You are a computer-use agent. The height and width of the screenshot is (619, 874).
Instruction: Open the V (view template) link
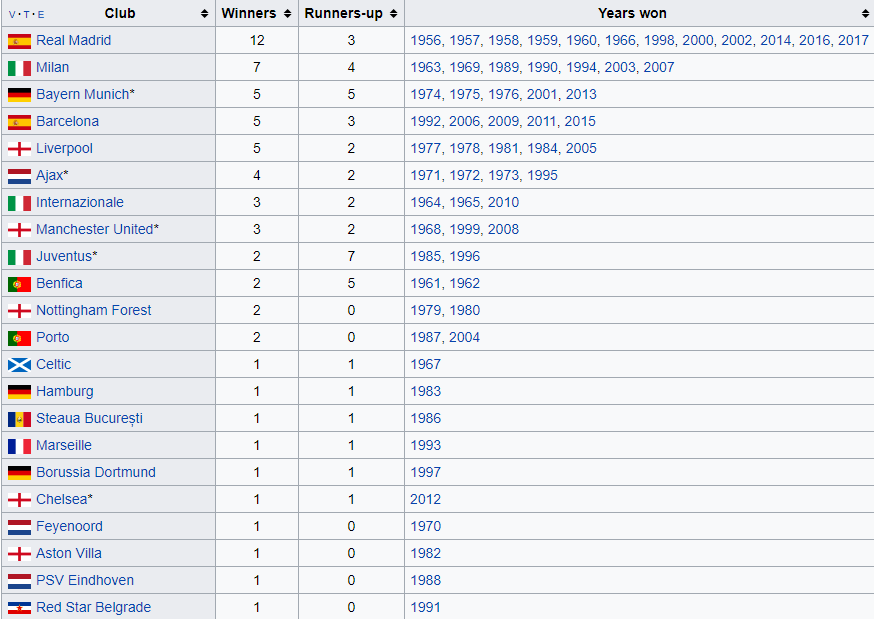click(12, 14)
